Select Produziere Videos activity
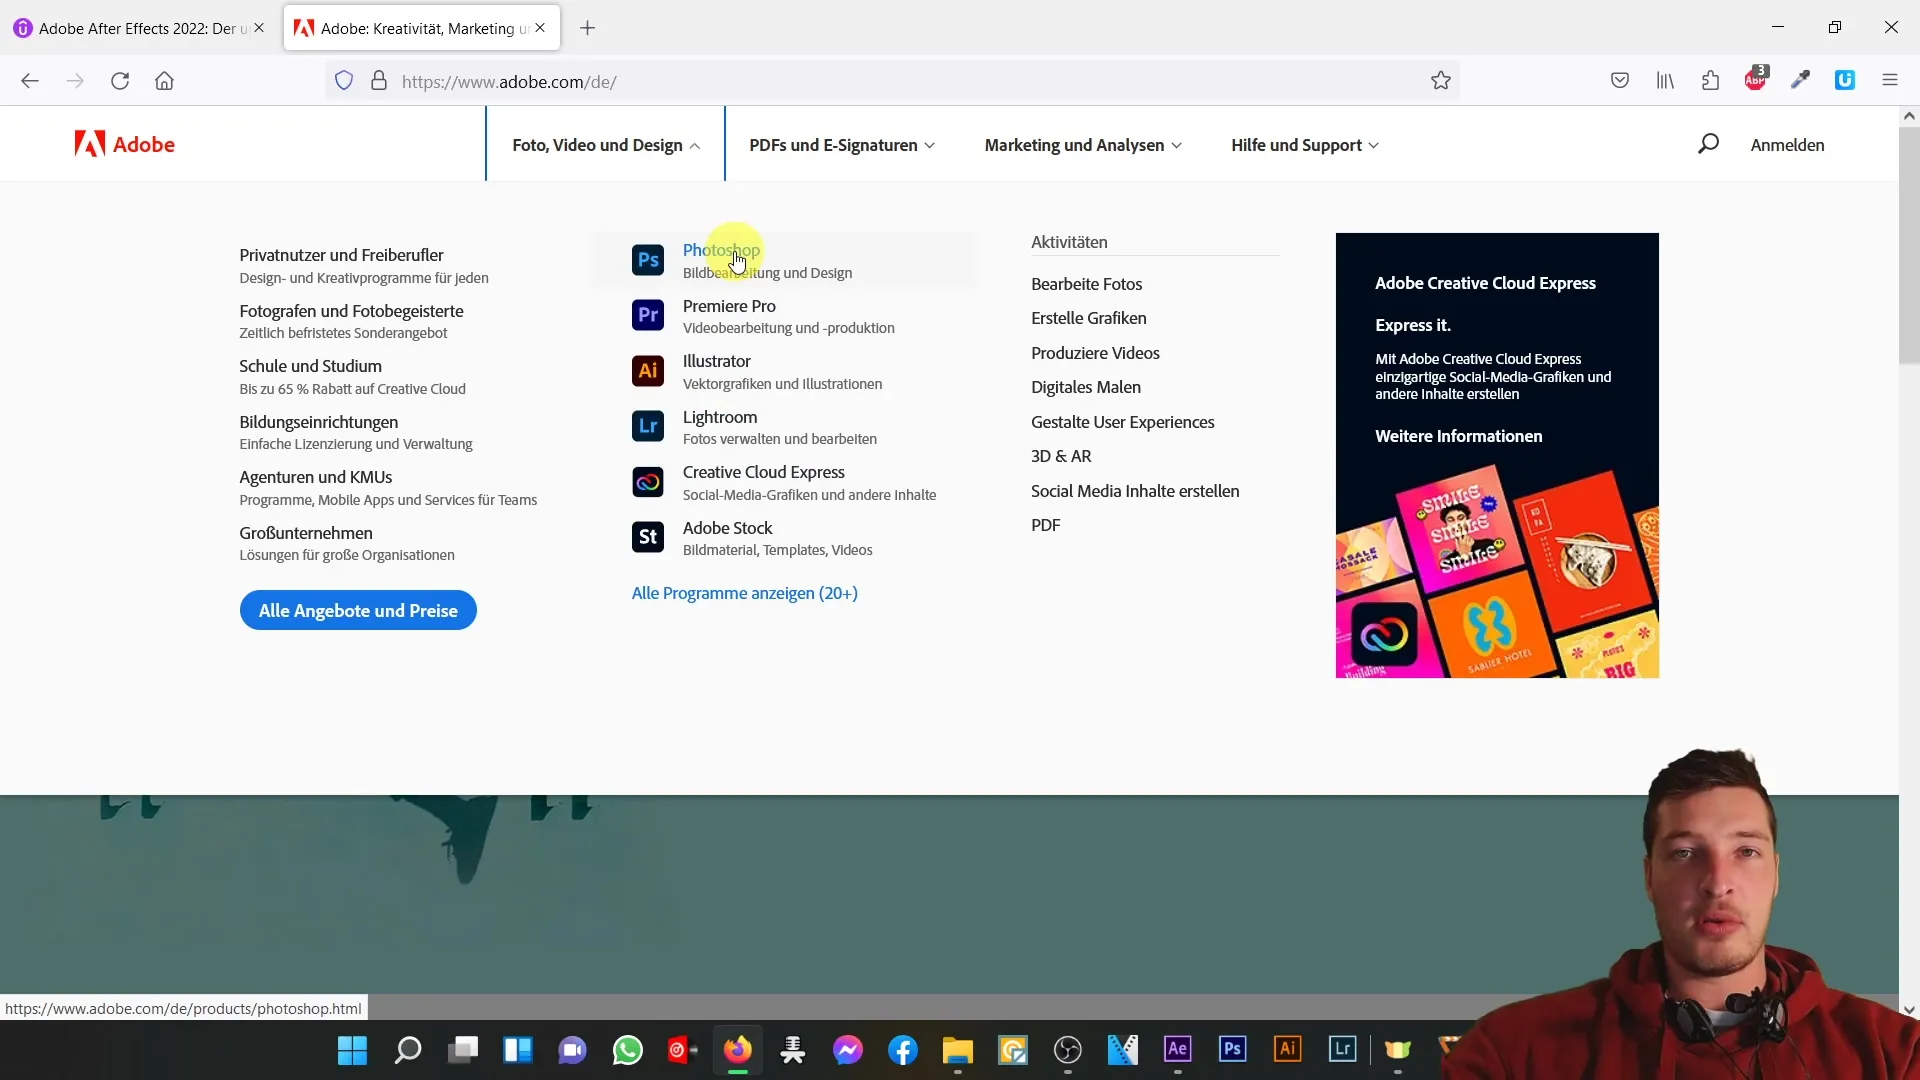The width and height of the screenshot is (1920, 1080). pos(1095,353)
